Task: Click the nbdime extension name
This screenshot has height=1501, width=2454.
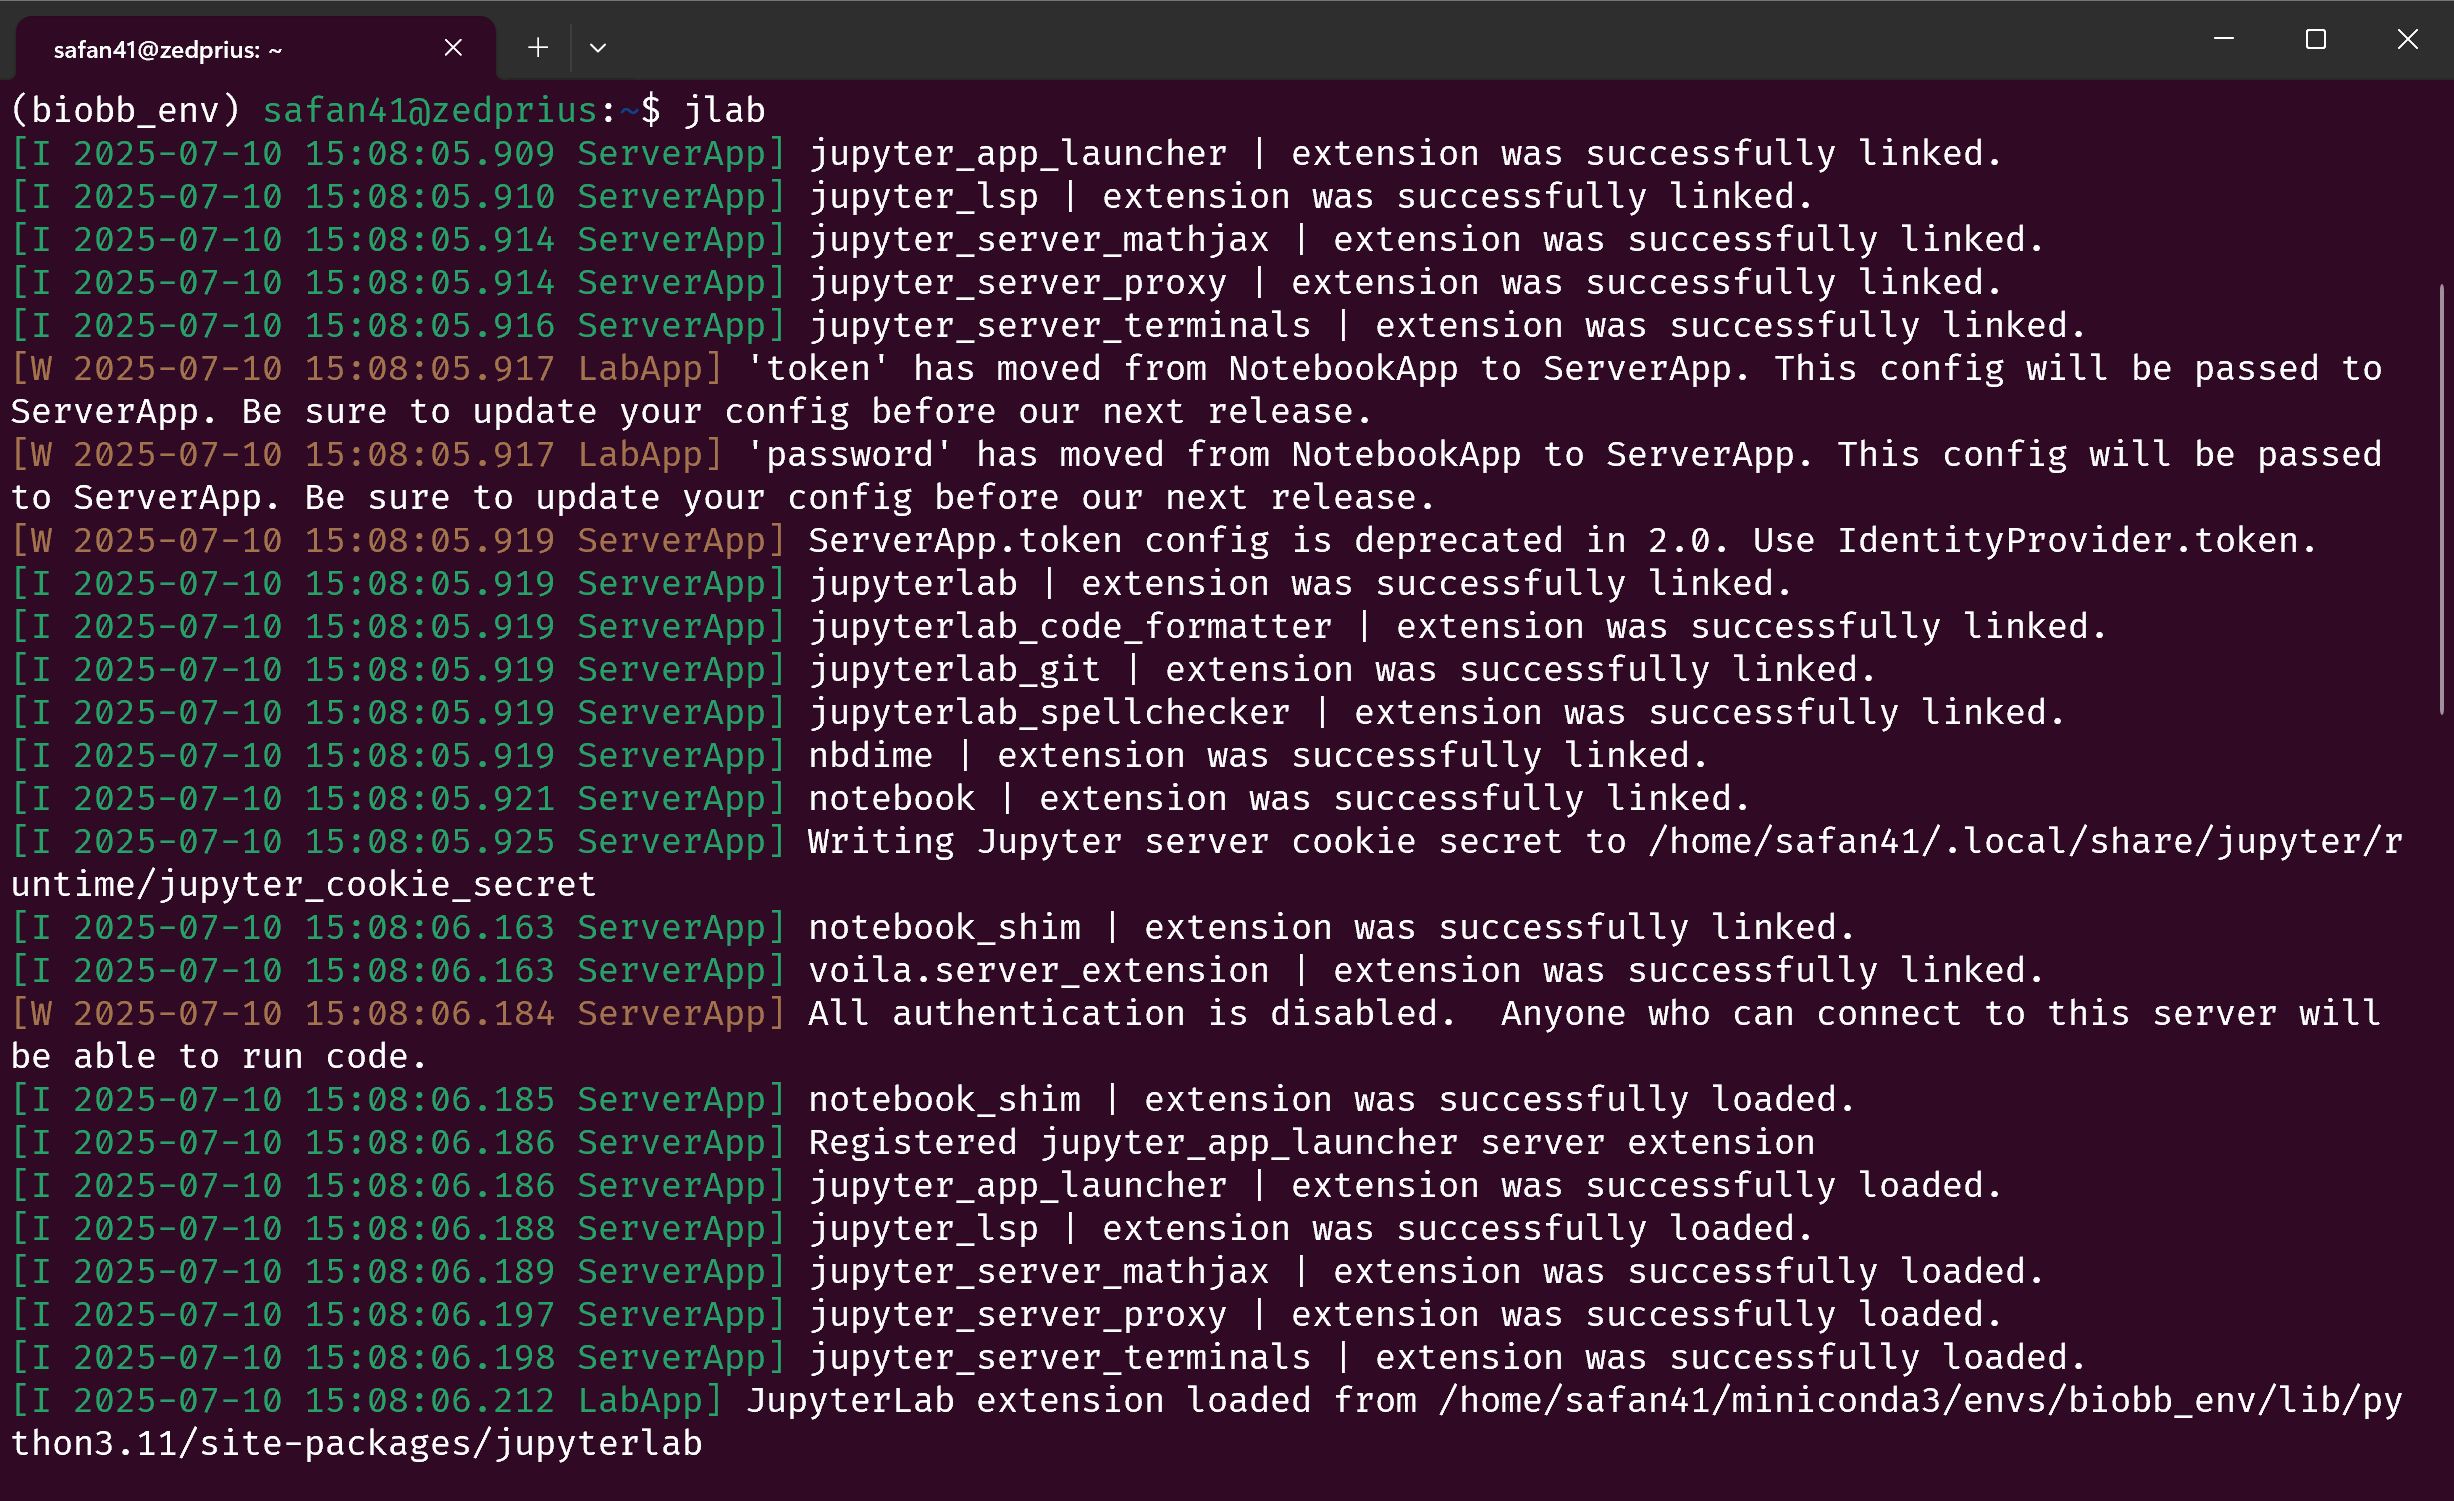Action: click(870, 756)
